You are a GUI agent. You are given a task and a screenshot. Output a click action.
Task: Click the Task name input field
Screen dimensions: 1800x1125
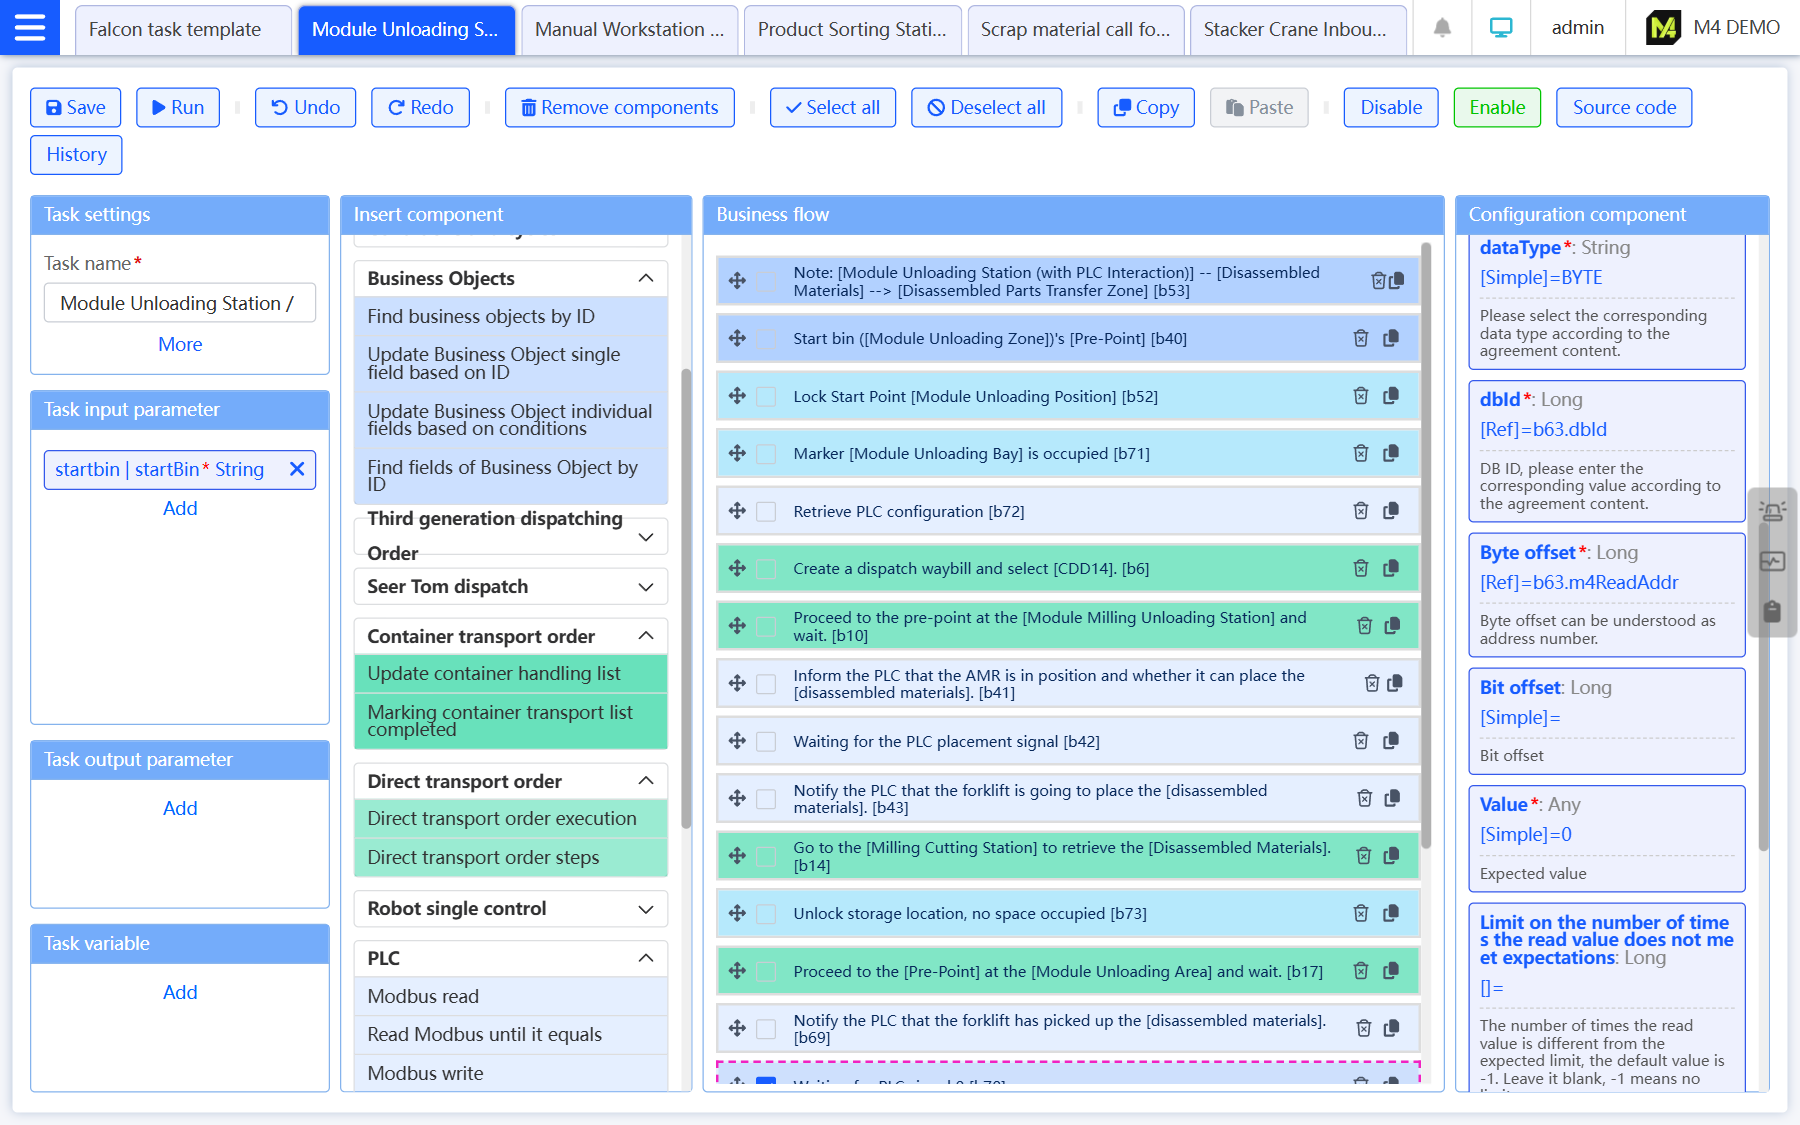[x=180, y=303]
